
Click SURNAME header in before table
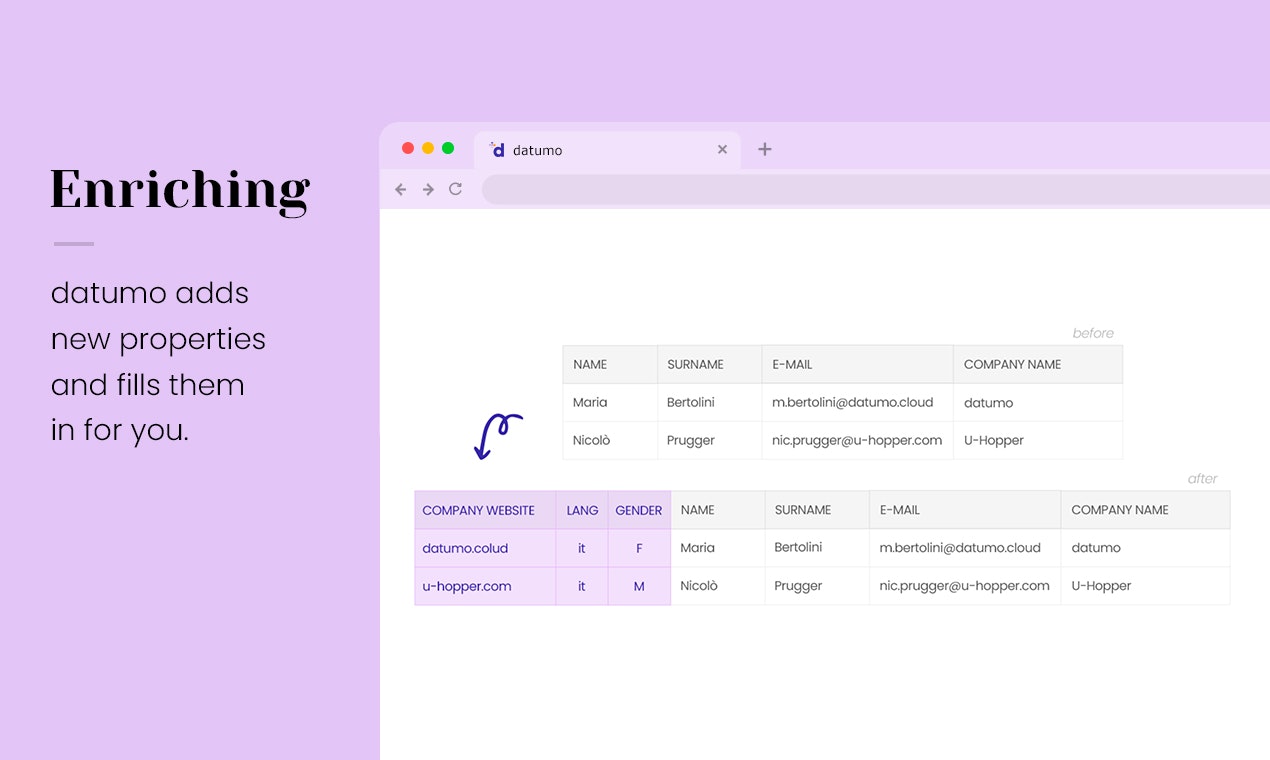(709, 364)
